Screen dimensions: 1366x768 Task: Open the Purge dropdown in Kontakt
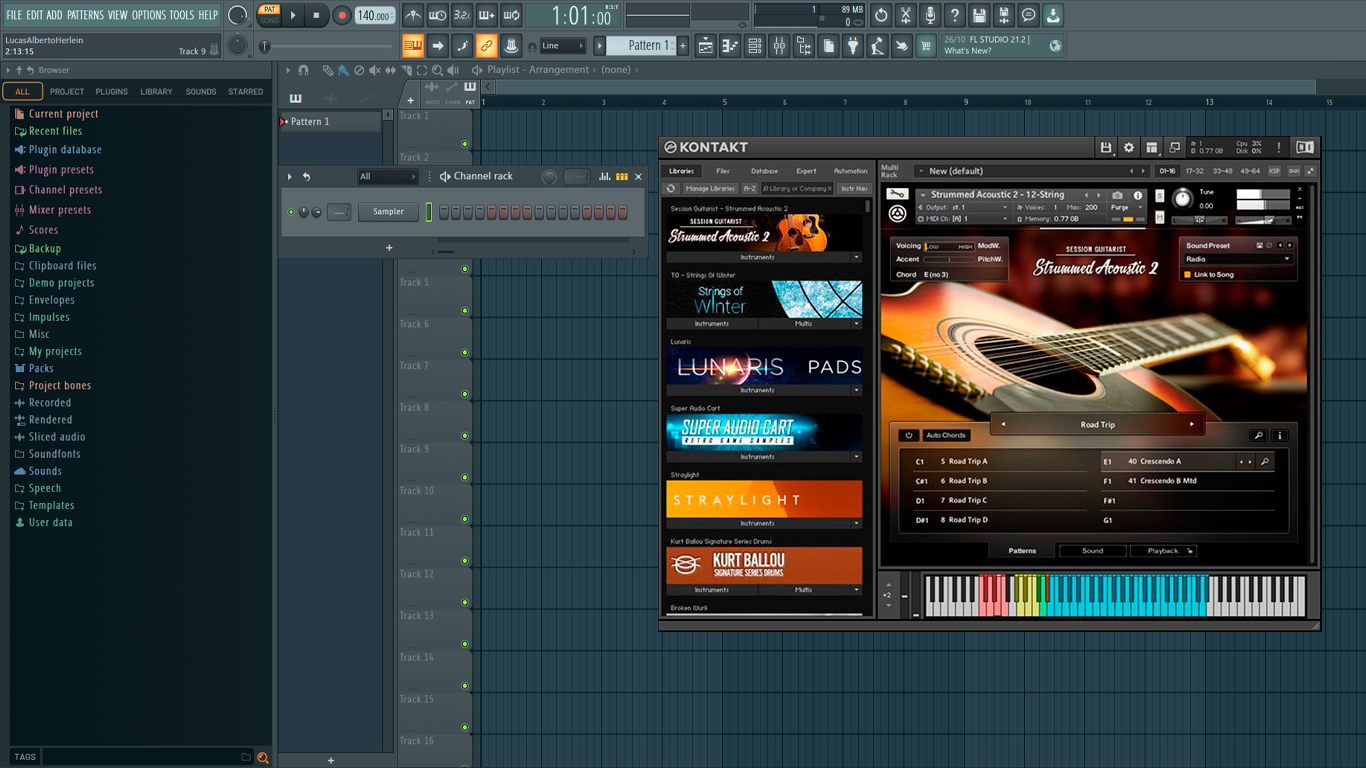click(x=1125, y=207)
